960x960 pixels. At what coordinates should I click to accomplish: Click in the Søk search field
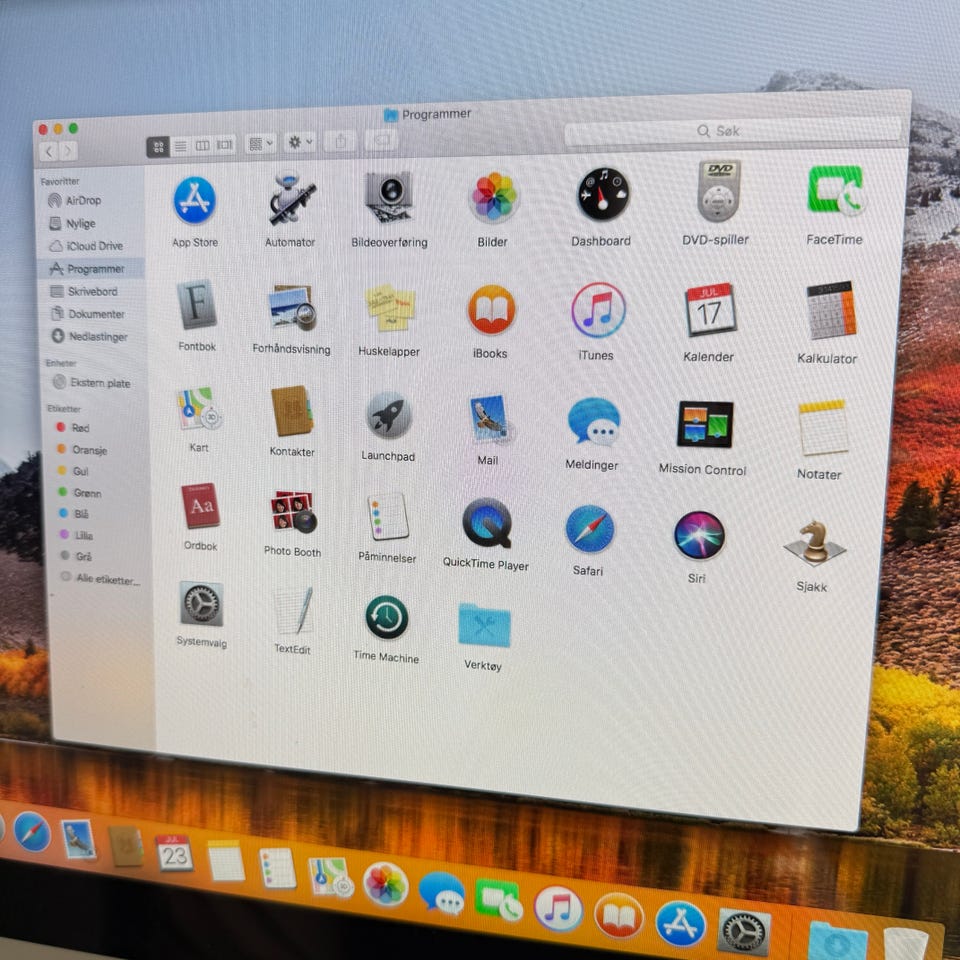(733, 131)
